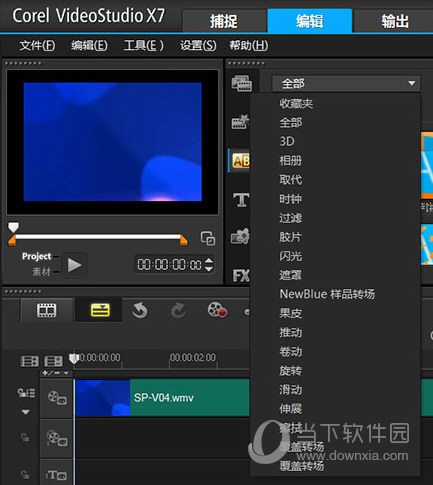Open the instant project library icon
The image size is (433, 485).
240,122
